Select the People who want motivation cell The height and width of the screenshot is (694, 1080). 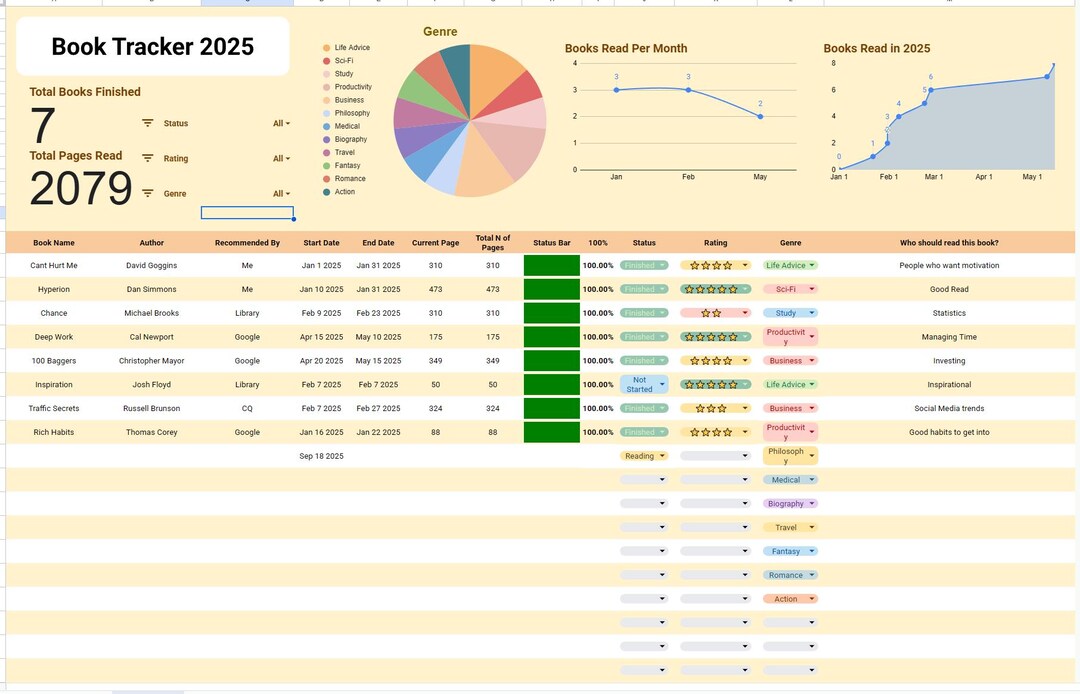tap(949, 265)
